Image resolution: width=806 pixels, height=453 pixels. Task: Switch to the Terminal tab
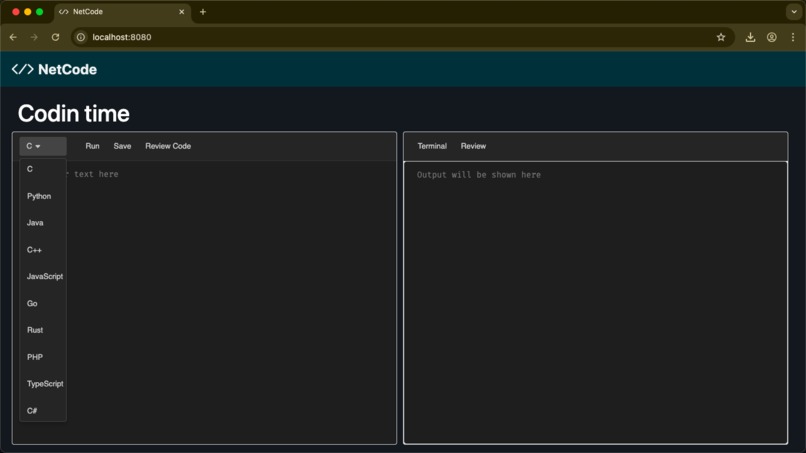pos(432,146)
